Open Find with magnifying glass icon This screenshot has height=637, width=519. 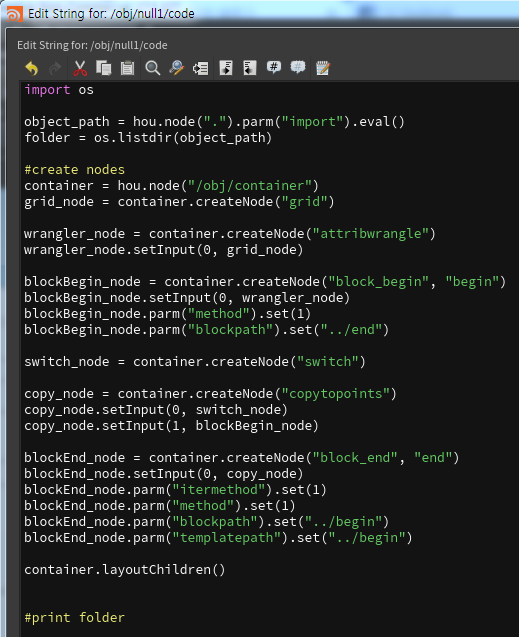(x=152, y=68)
